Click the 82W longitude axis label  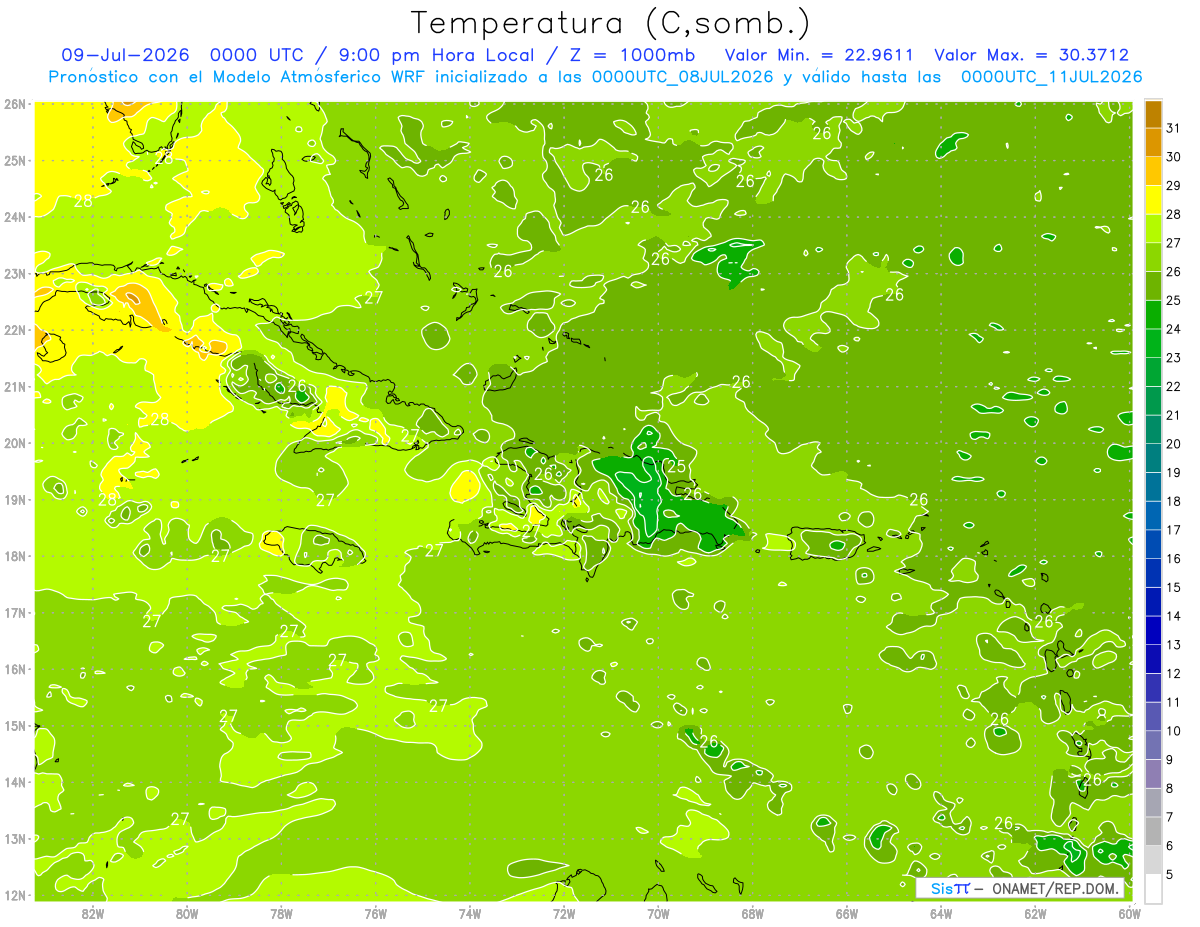pos(93,913)
